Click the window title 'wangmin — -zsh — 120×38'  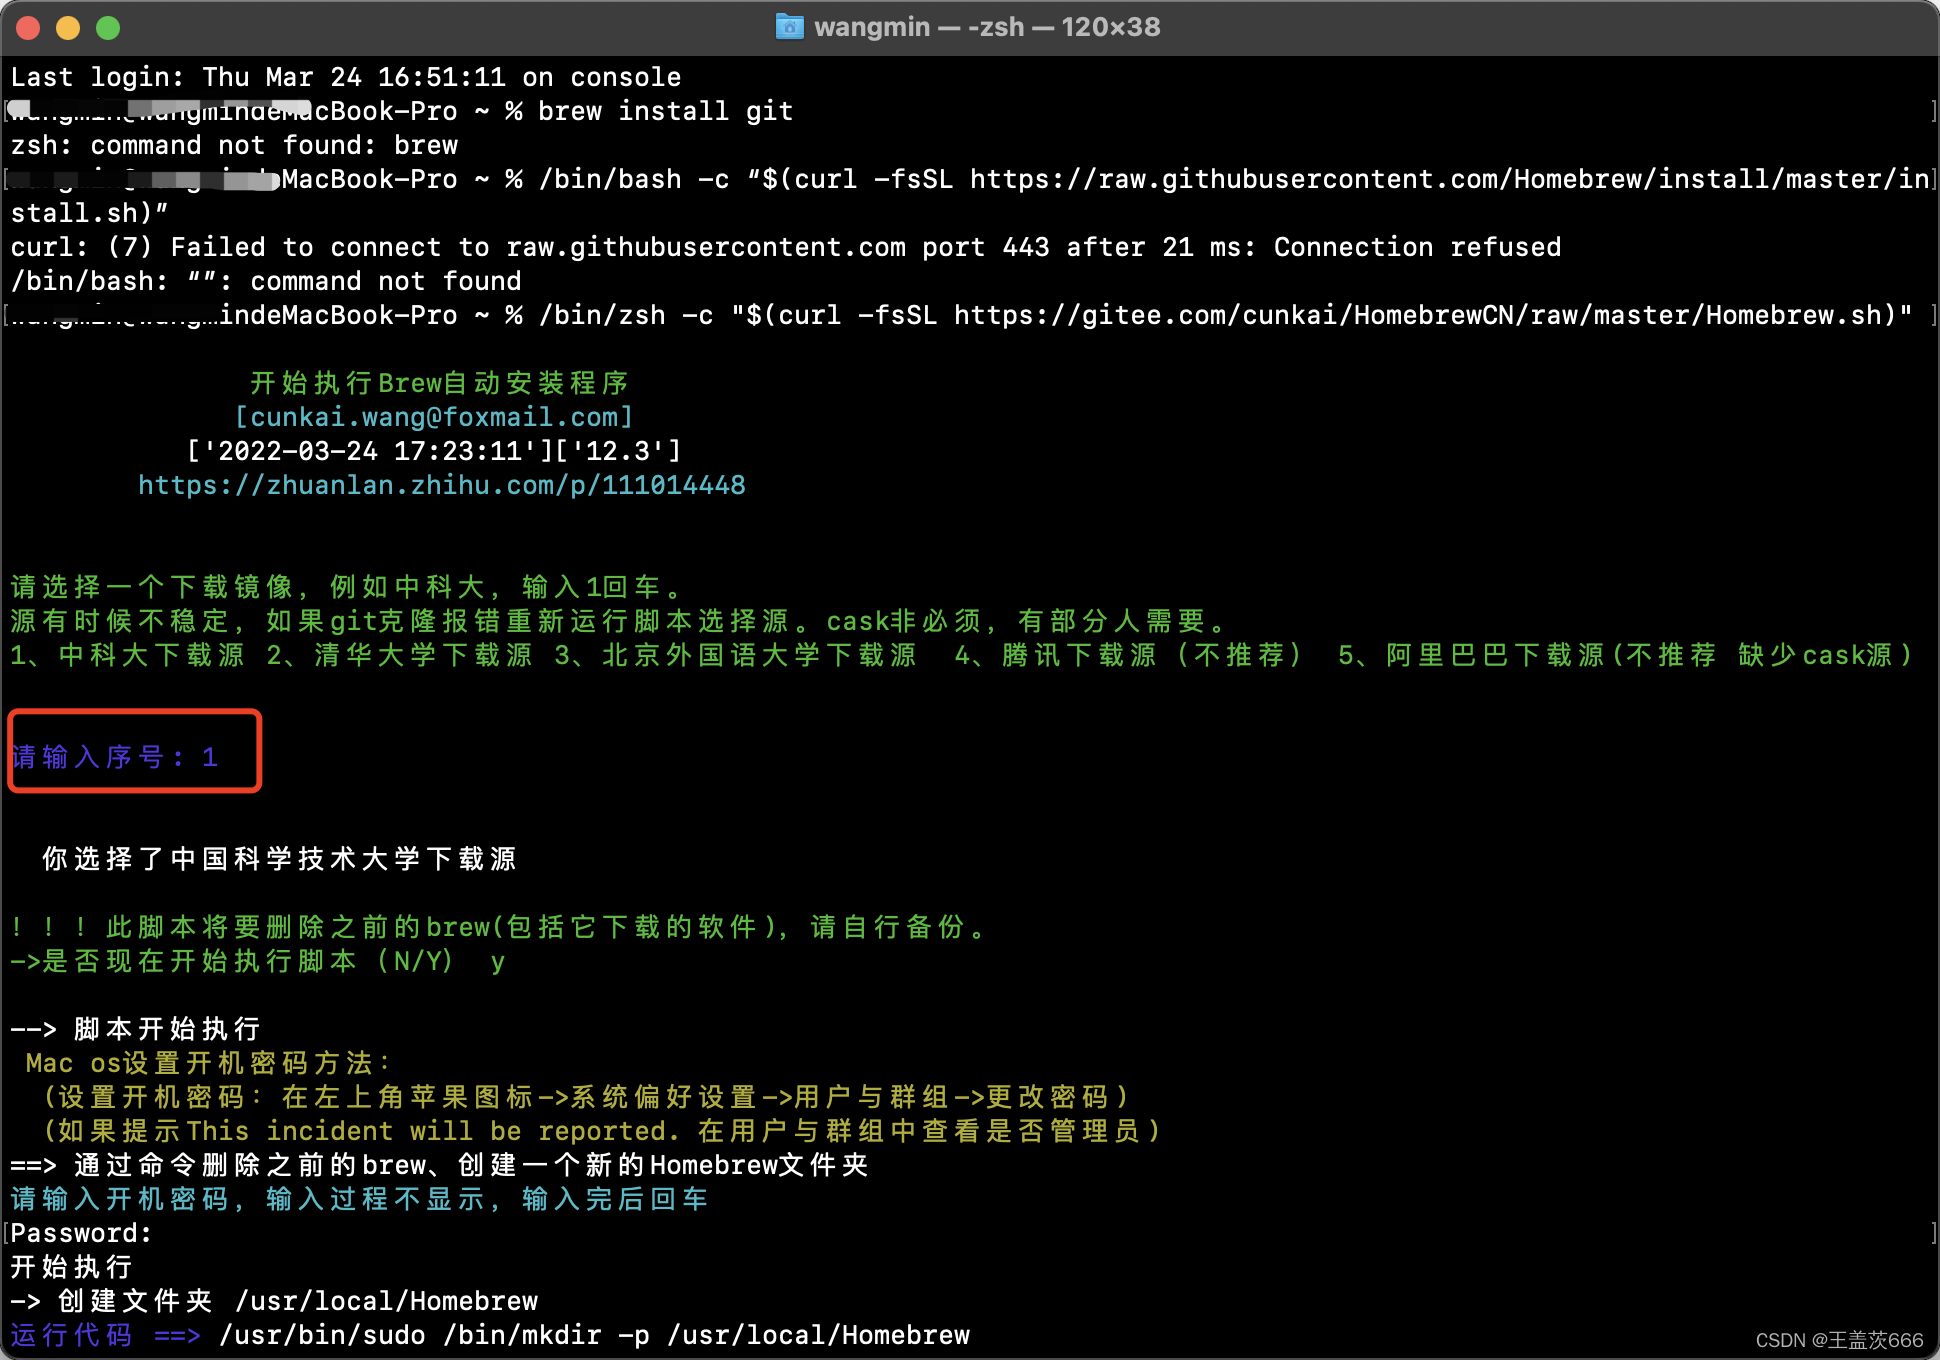987,27
